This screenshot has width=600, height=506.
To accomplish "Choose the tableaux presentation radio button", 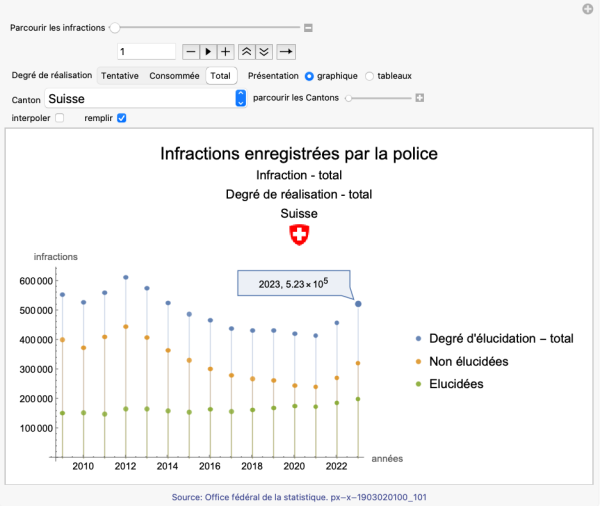I will (x=370, y=76).
